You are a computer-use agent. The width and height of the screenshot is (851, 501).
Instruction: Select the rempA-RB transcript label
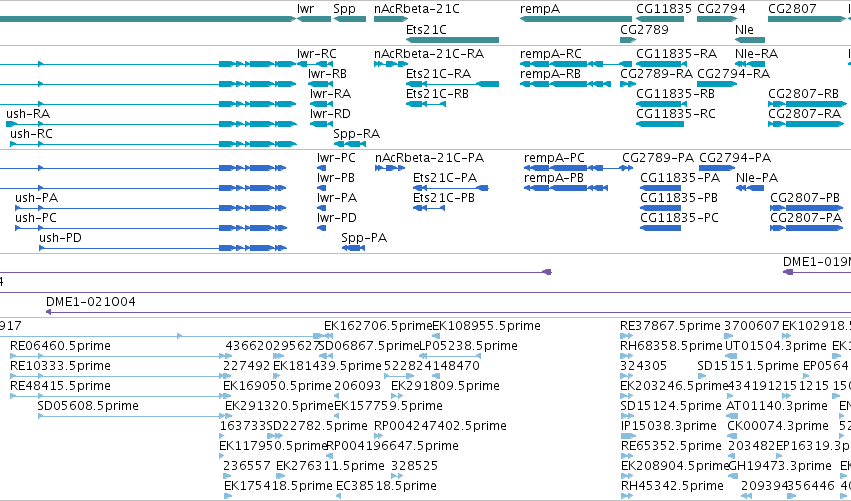pyautogui.click(x=550, y=74)
